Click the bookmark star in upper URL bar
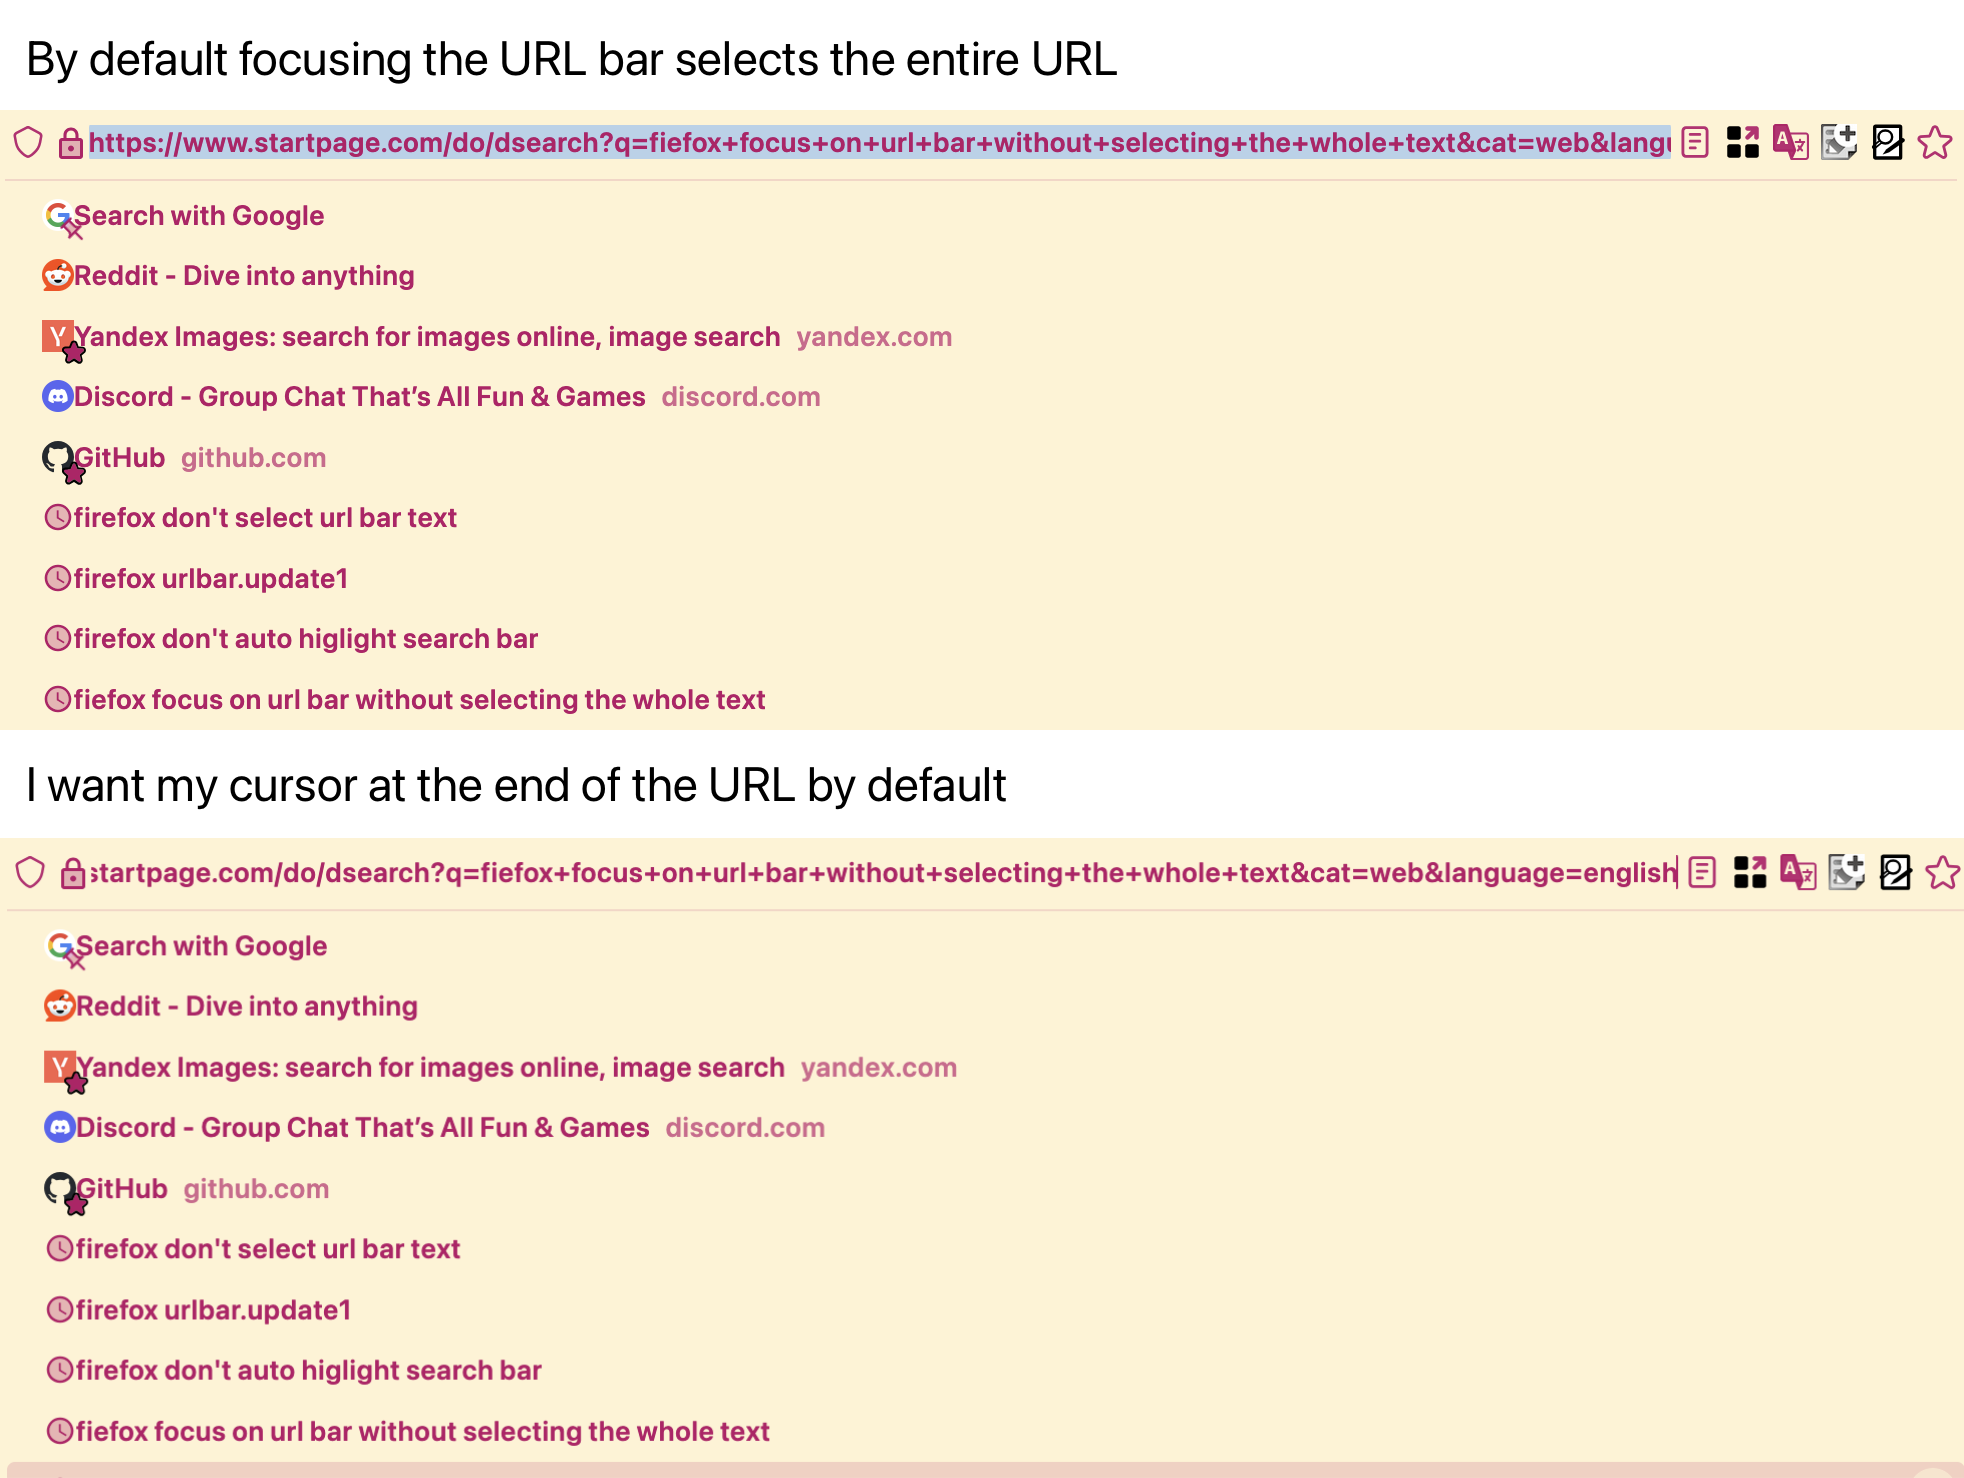 pos(1935,143)
